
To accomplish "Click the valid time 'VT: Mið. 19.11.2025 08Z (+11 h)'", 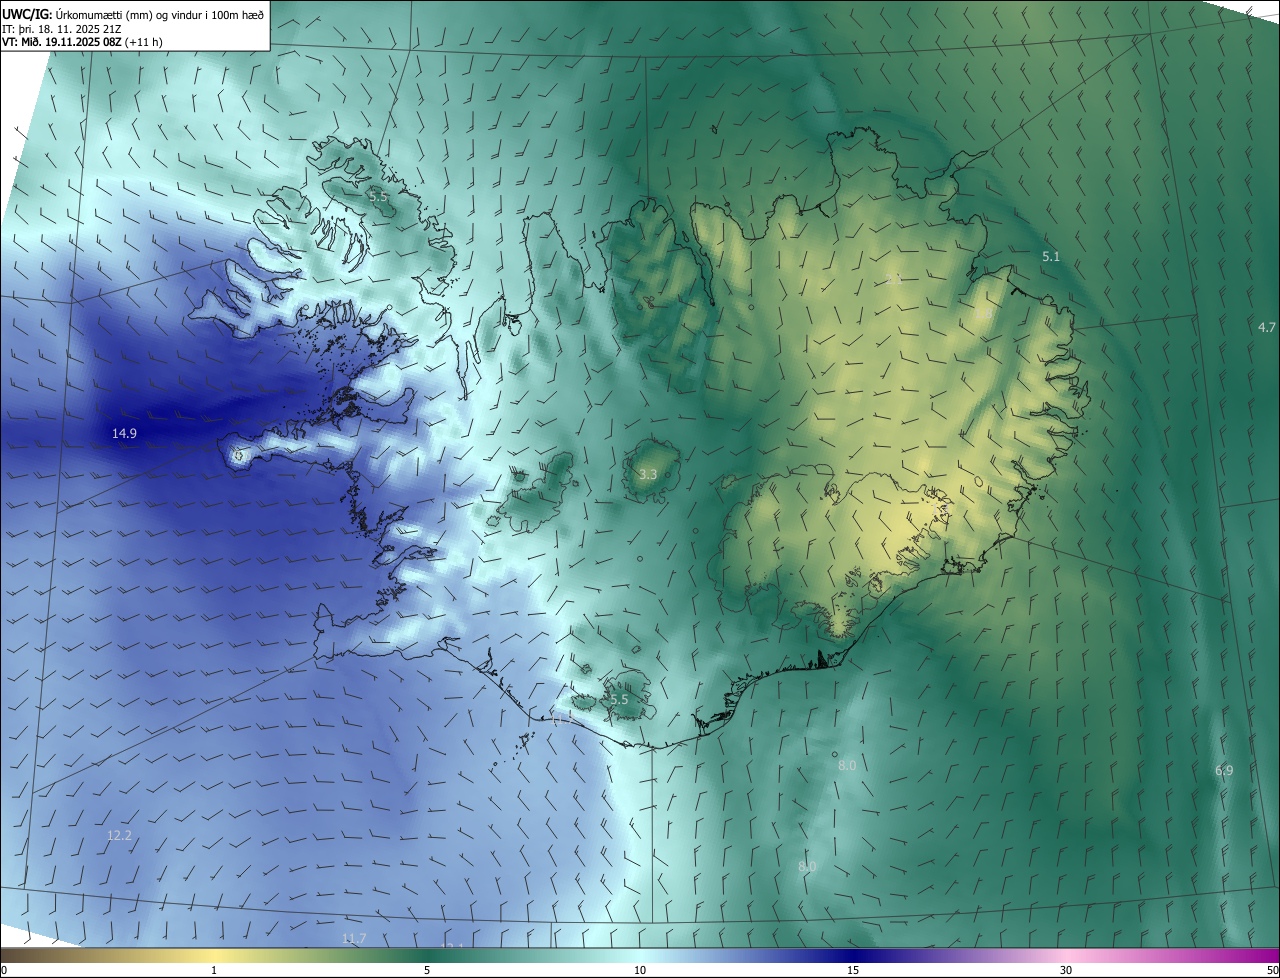I will pyautogui.click(x=83, y=43).
